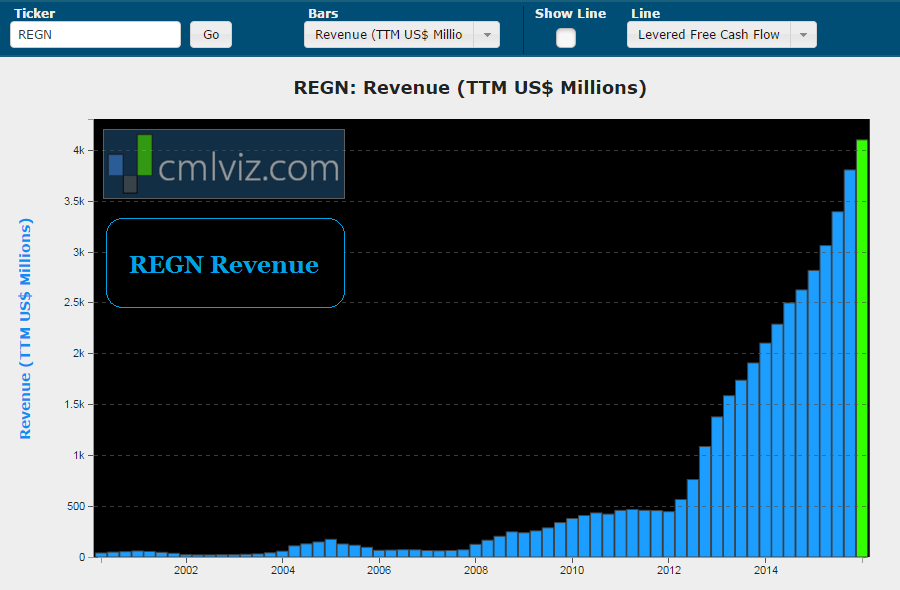The image size is (900, 590).
Task: Click the 2002 x-axis label
Action: 186,570
